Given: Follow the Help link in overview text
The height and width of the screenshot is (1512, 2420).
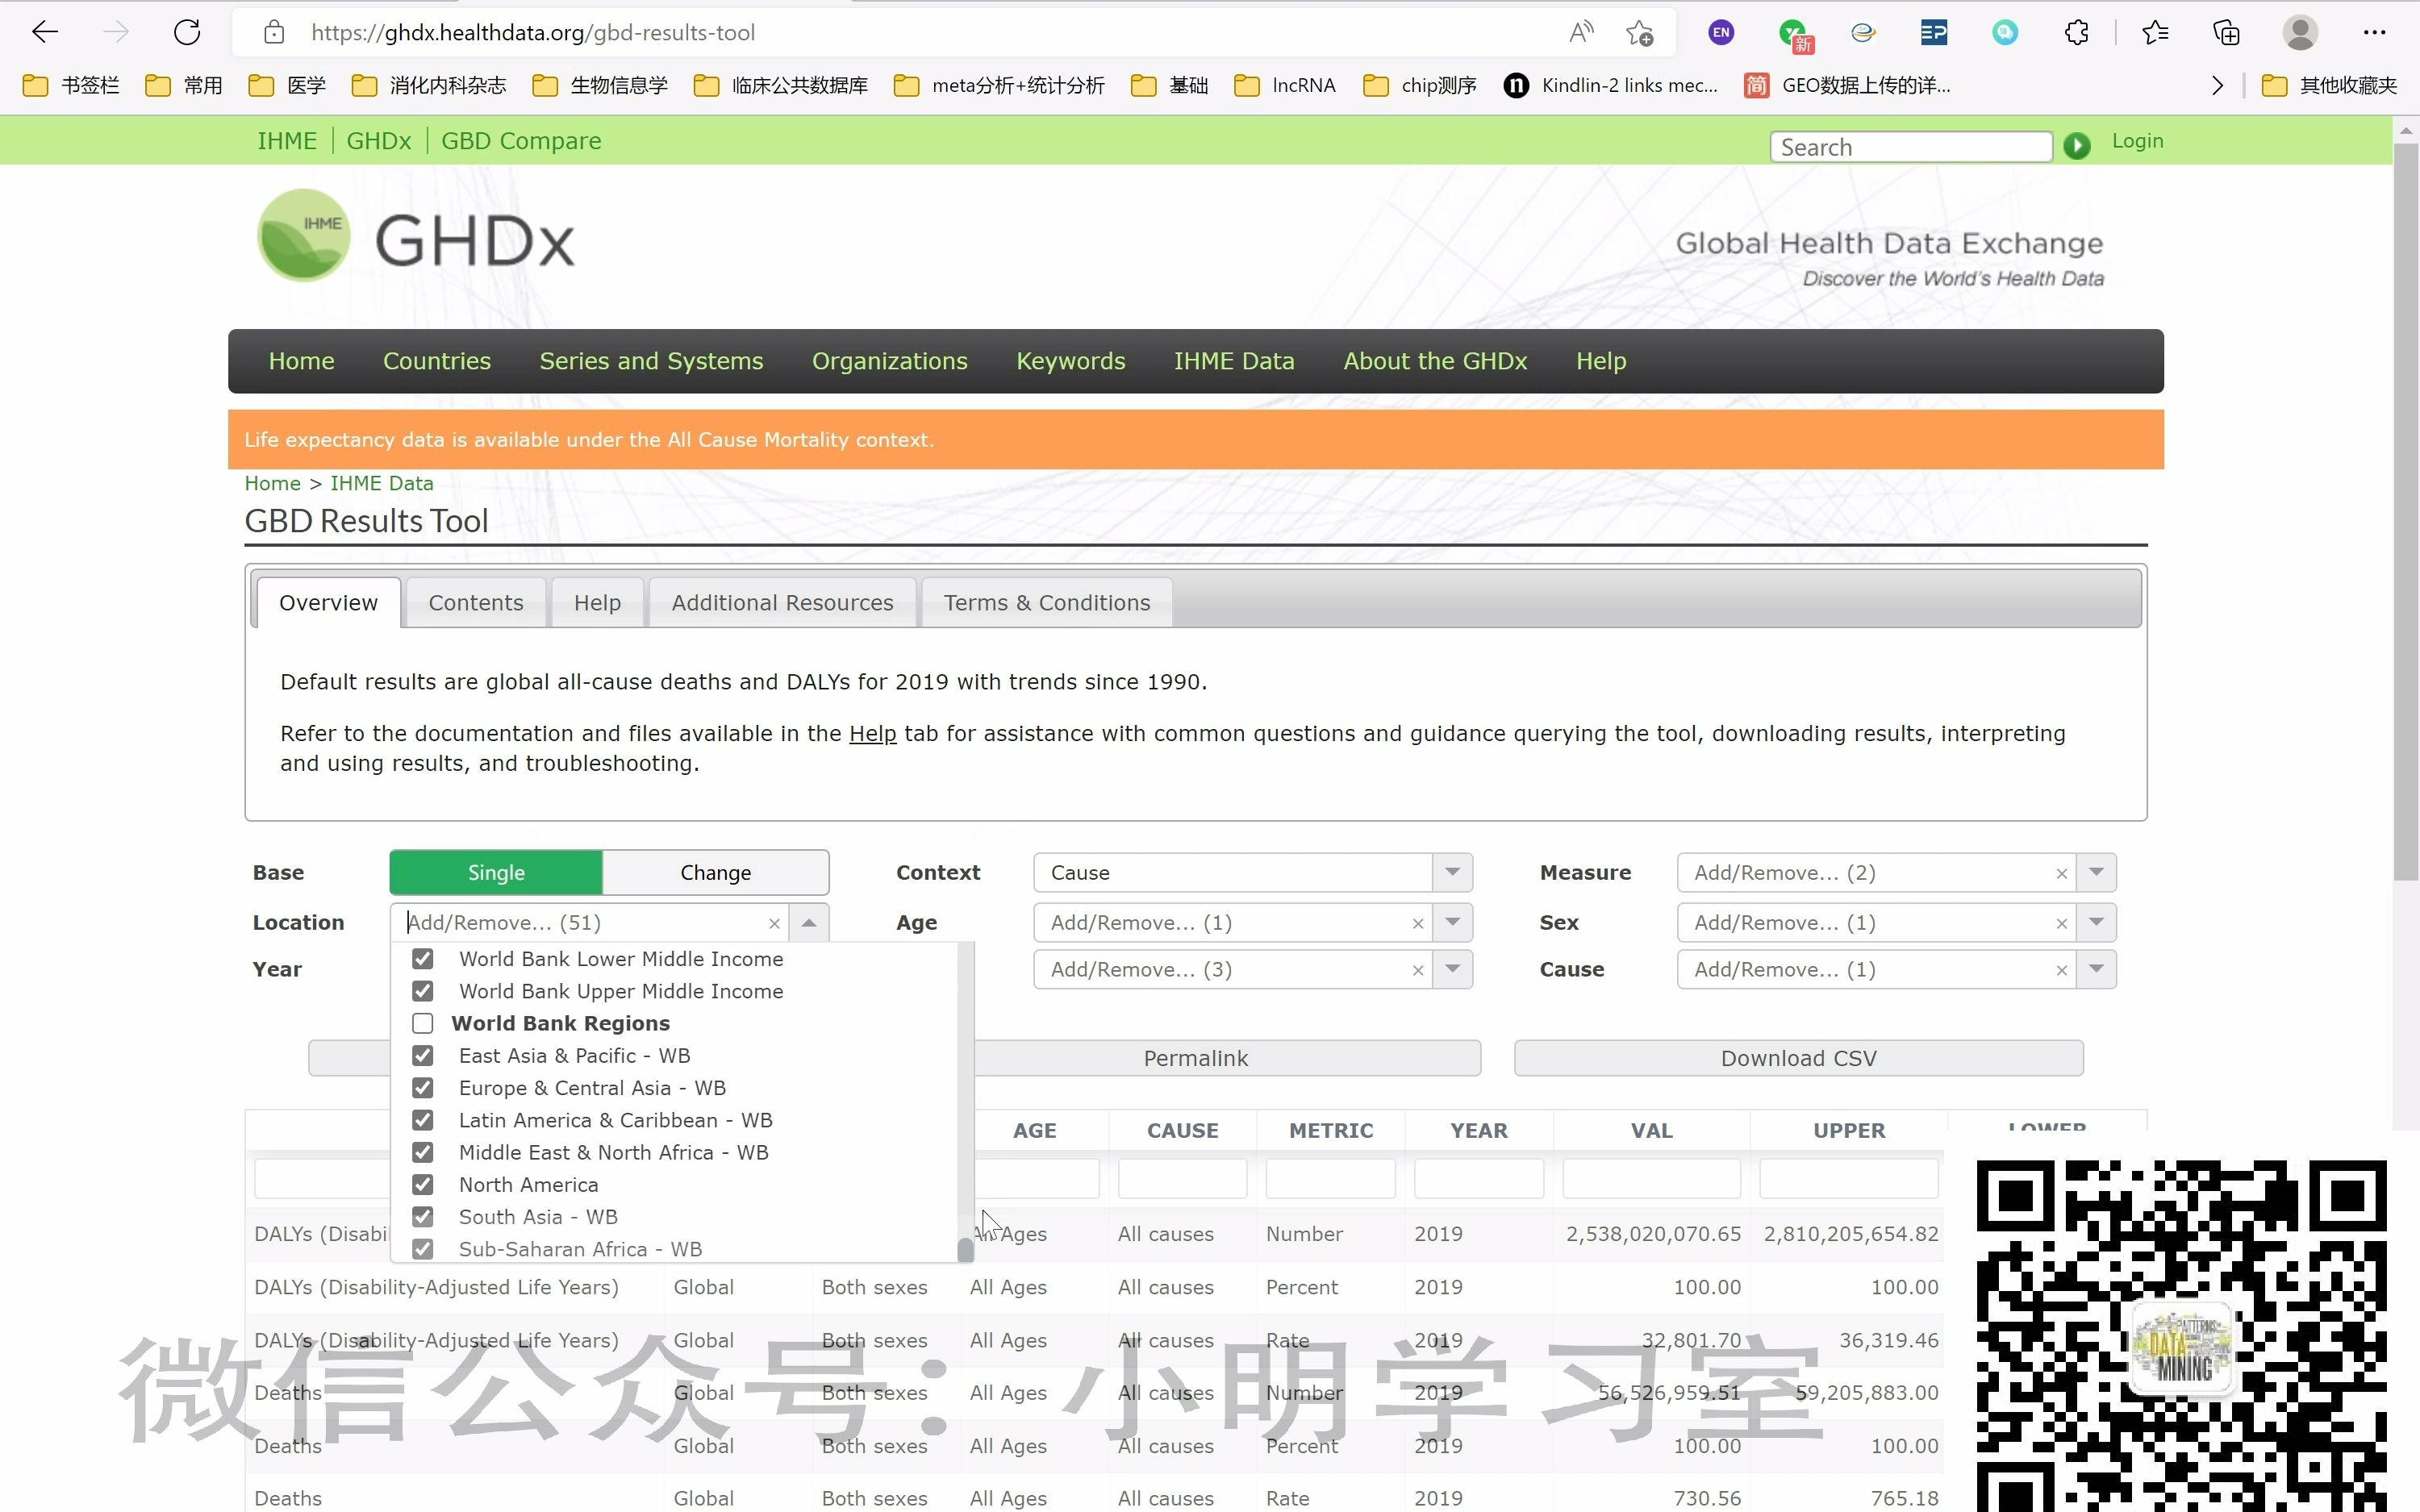Looking at the screenshot, I should tap(872, 734).
